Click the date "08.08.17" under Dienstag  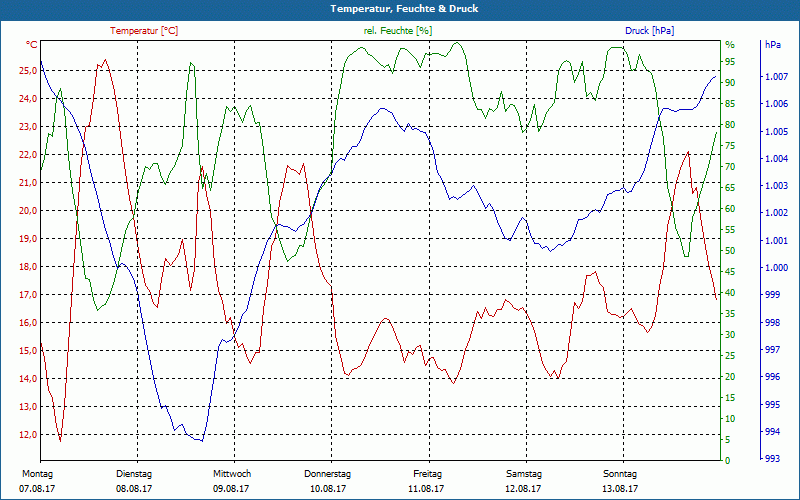134,489
